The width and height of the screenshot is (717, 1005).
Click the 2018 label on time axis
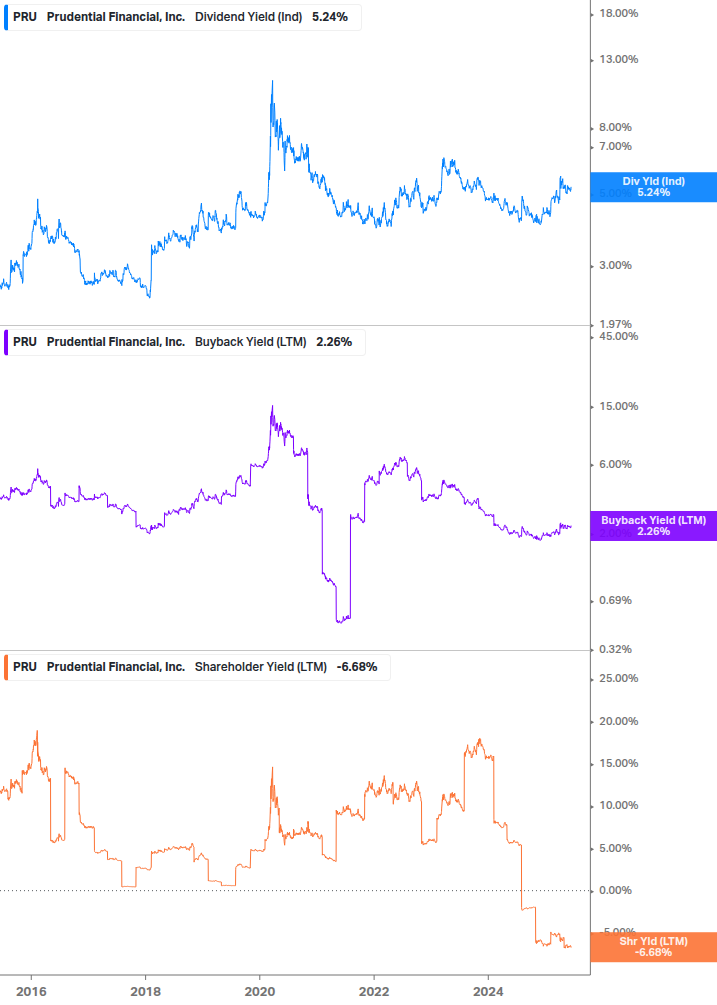click(145, 992)
